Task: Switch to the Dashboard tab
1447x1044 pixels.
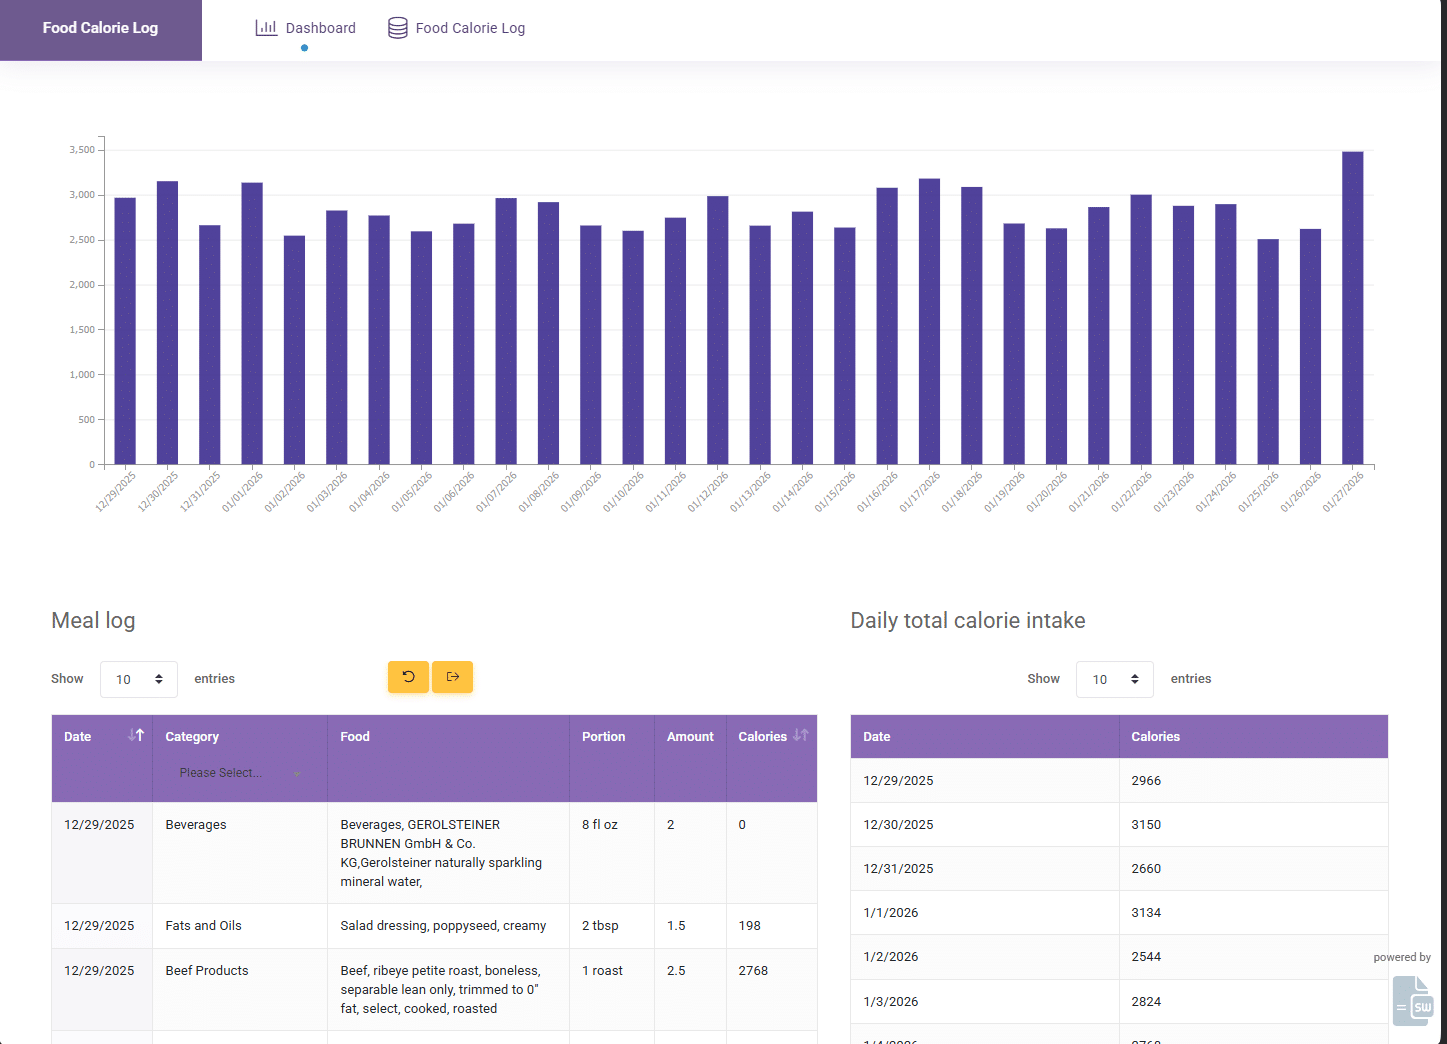Action: pyautogui.click(x=320, y=28)
